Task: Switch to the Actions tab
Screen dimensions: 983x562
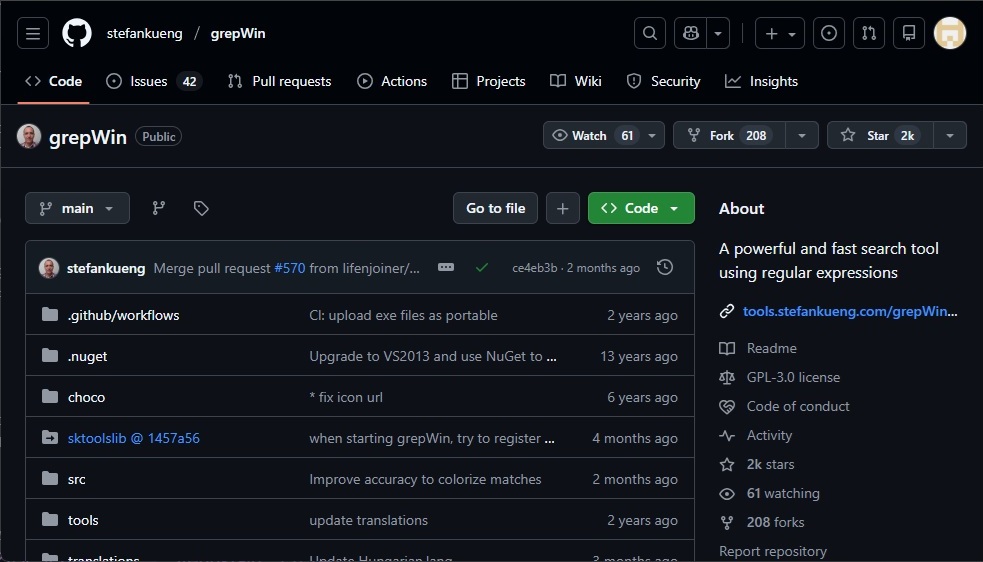Action: click(392, 82)
